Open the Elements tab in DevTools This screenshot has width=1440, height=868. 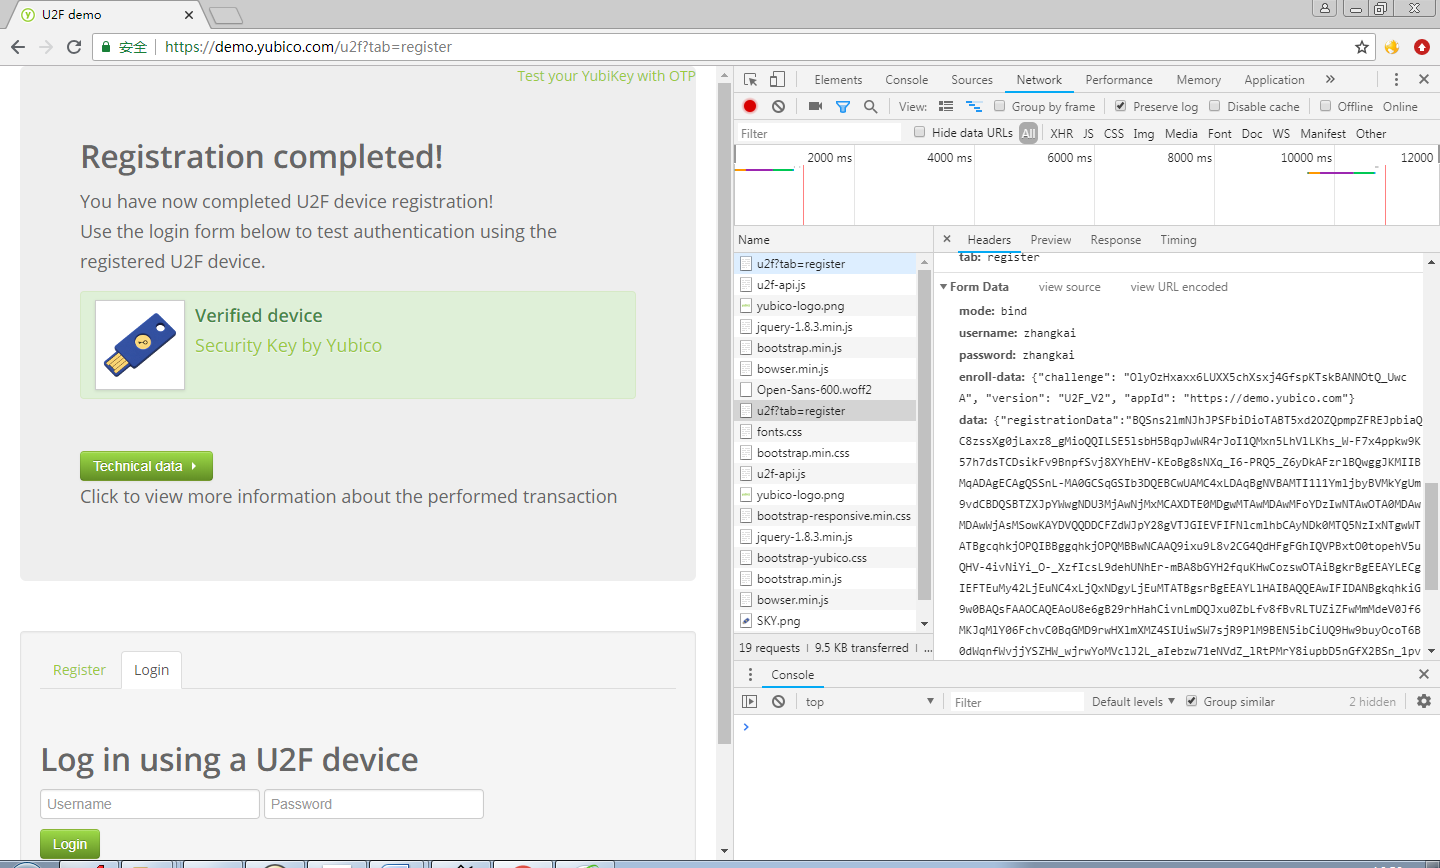[x=838, y=79]
